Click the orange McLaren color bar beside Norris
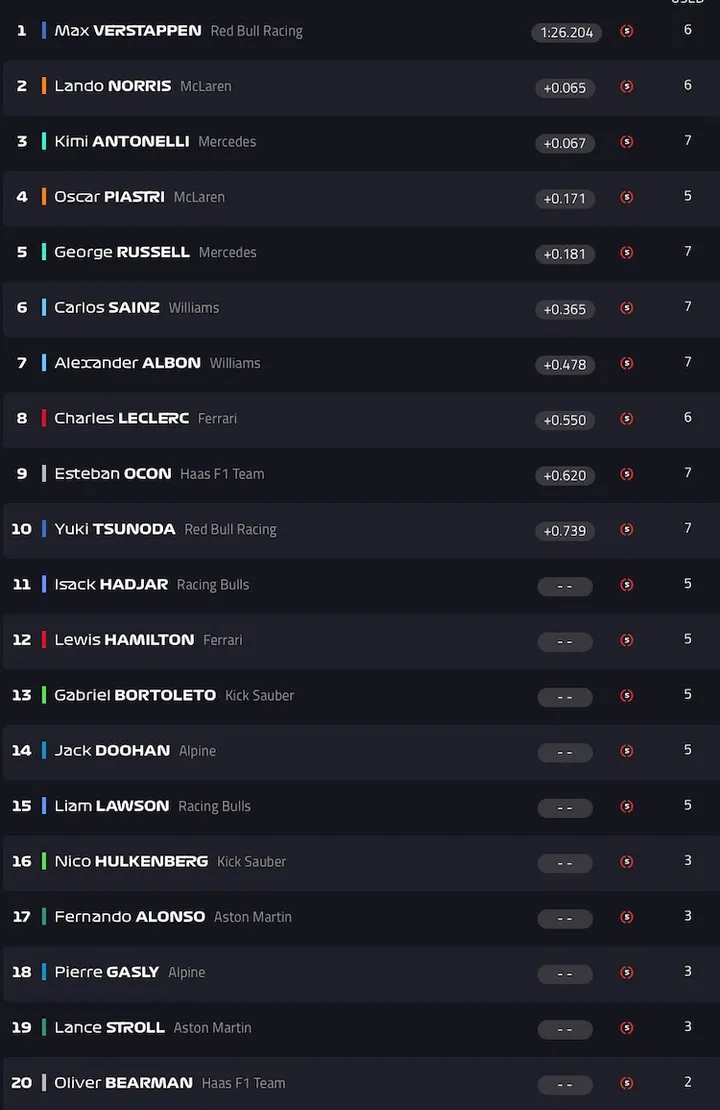 (44, 86)
